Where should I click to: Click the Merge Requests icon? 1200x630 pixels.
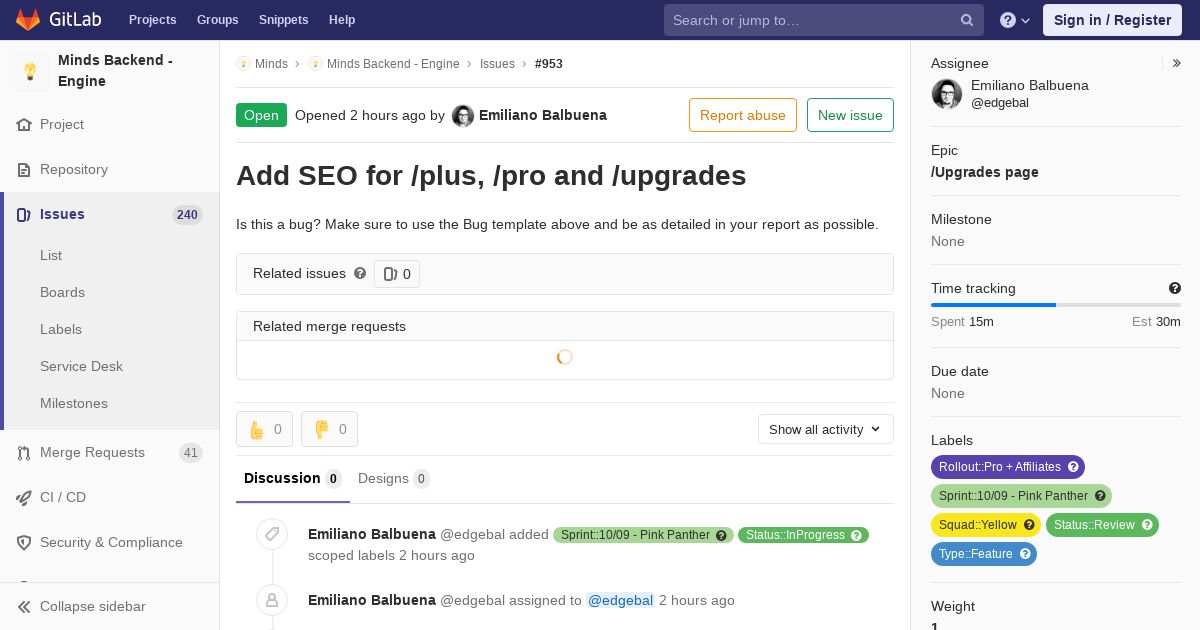24,453
